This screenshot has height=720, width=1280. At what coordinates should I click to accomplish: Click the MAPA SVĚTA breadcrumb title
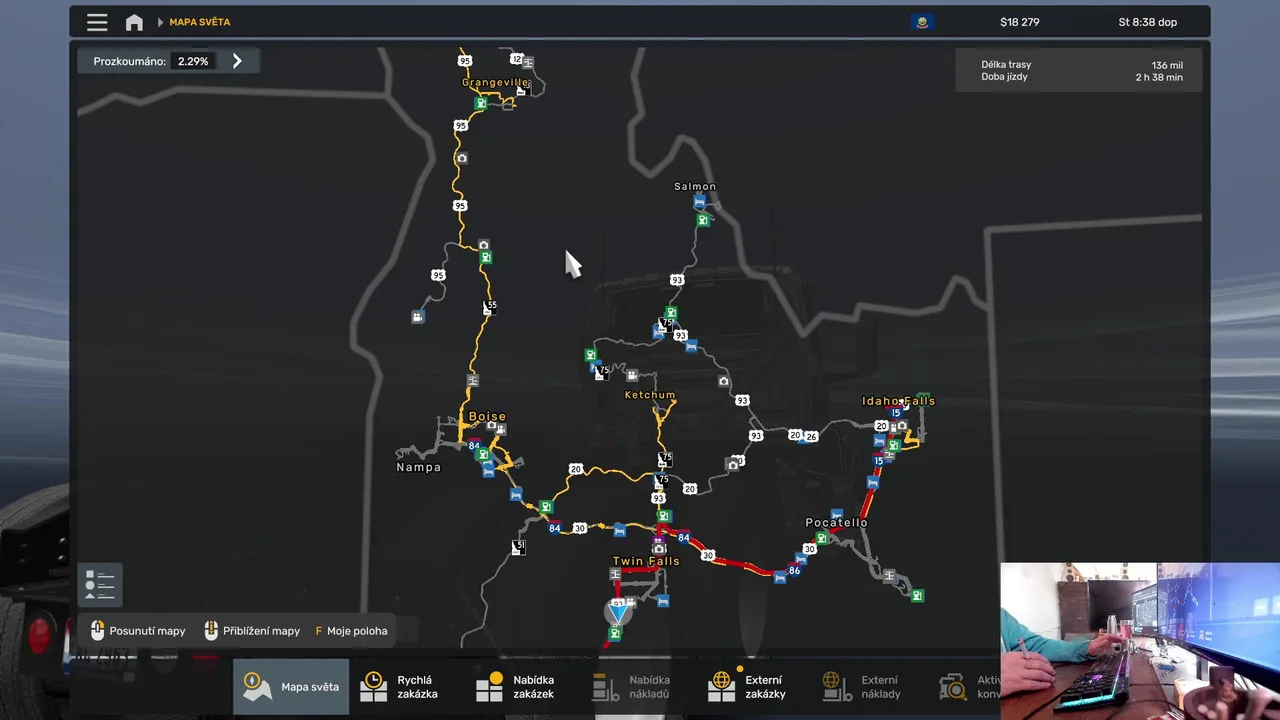(199, 22)
